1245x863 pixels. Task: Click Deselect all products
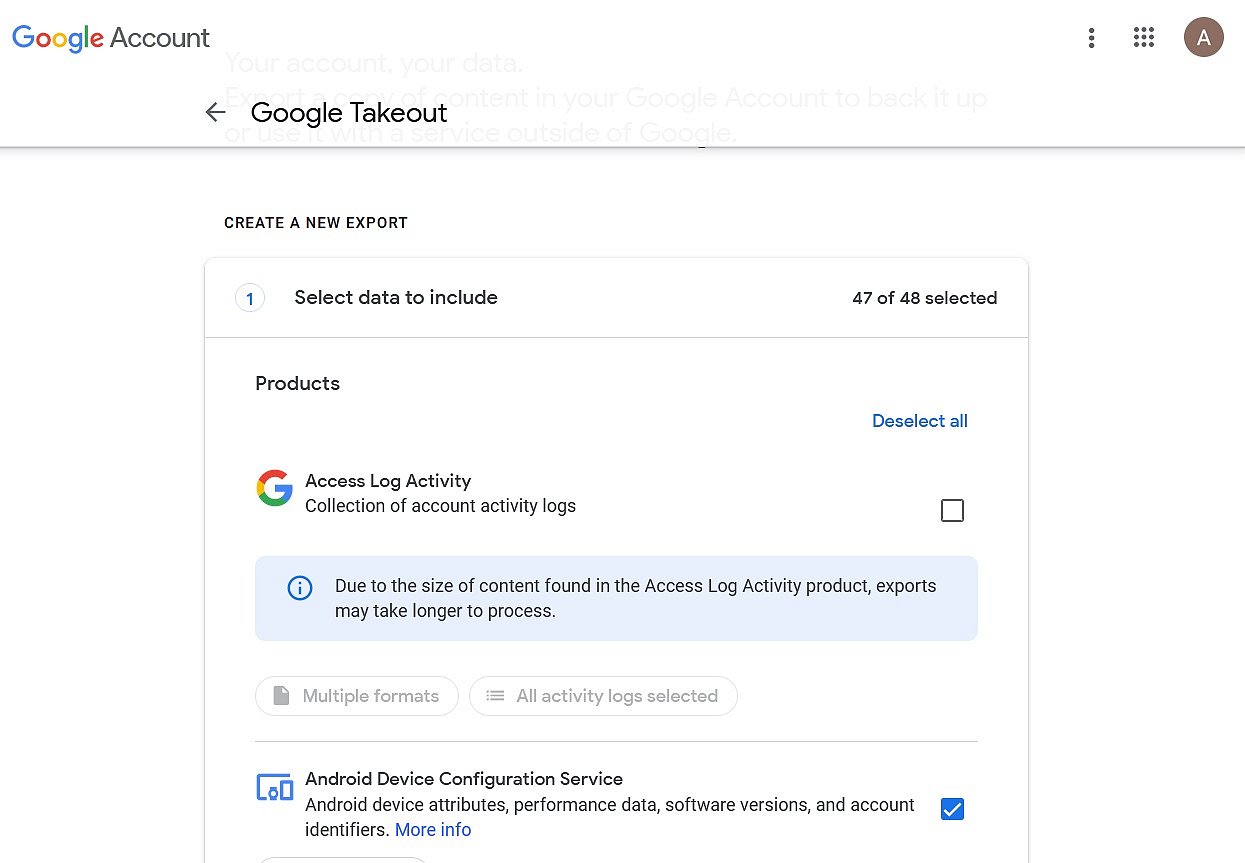[920, 421]
